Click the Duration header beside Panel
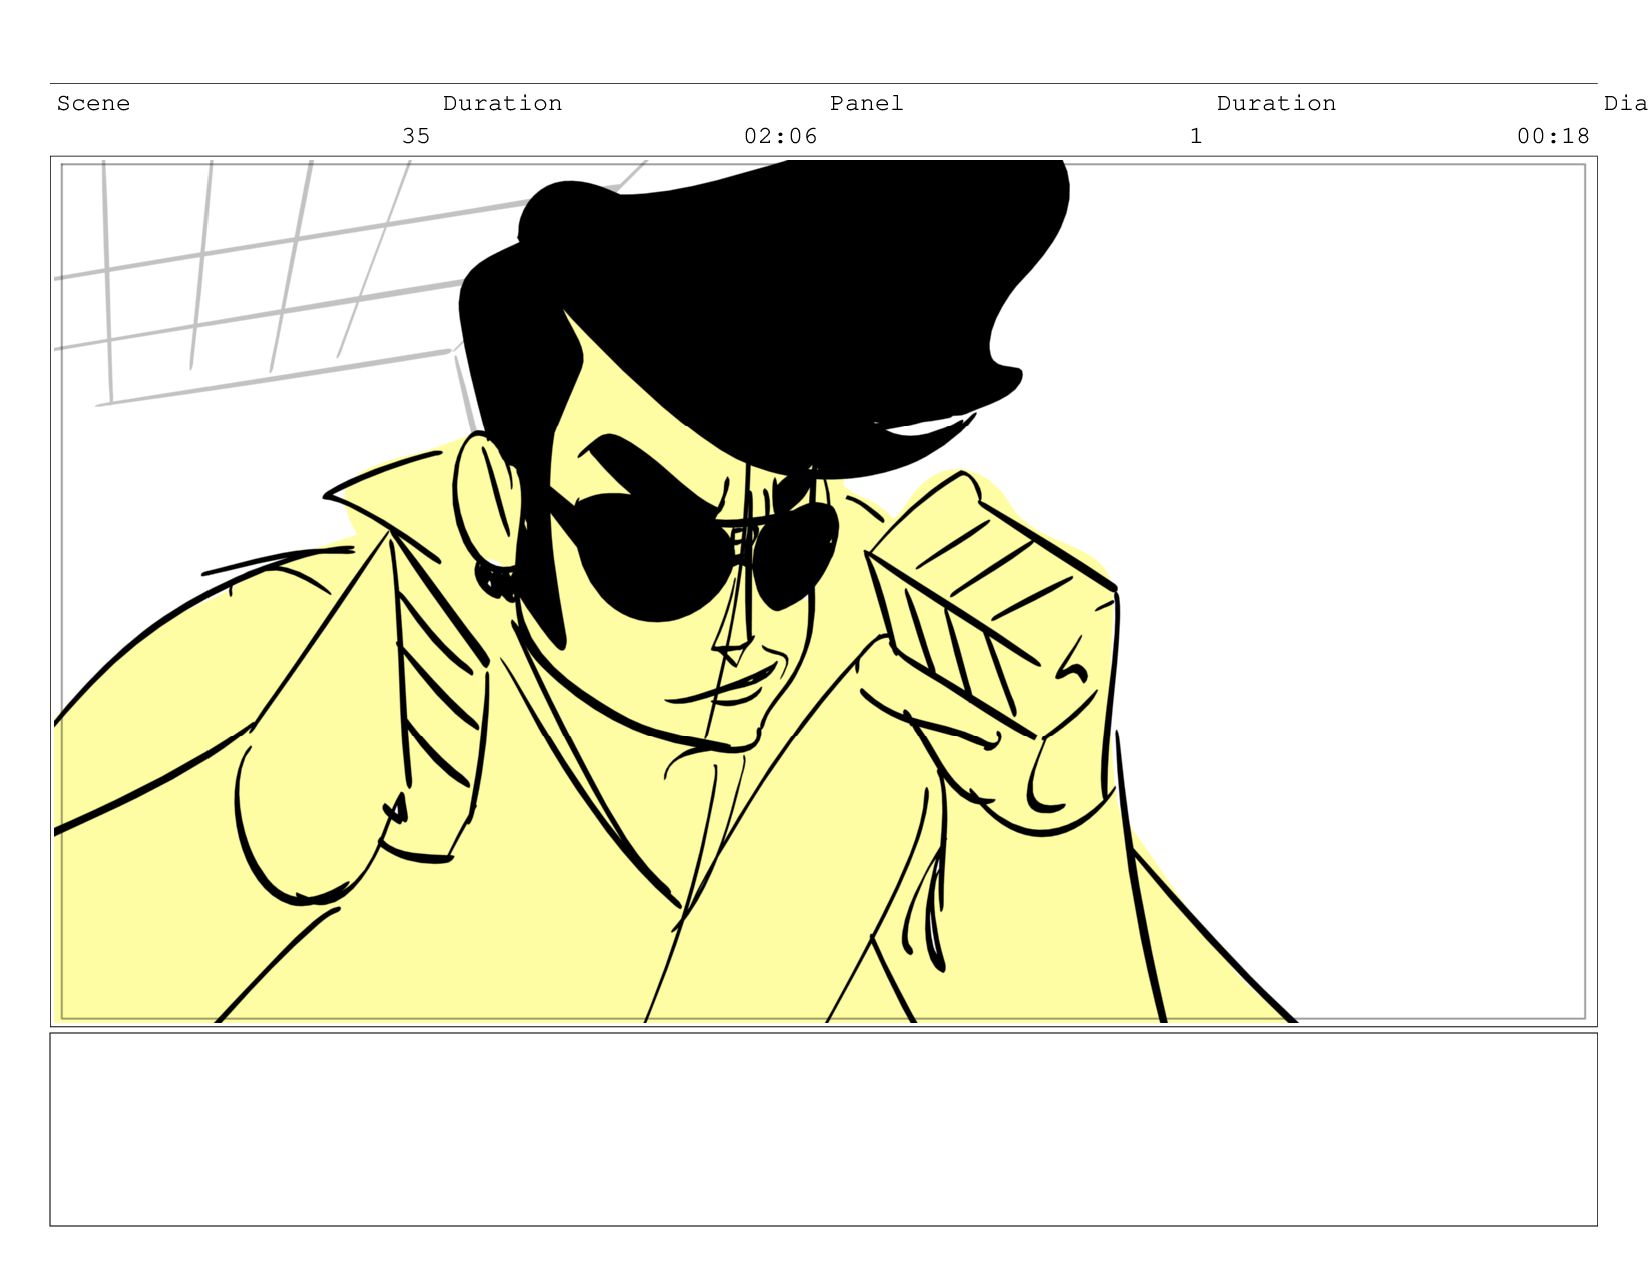 (1276, 104)
